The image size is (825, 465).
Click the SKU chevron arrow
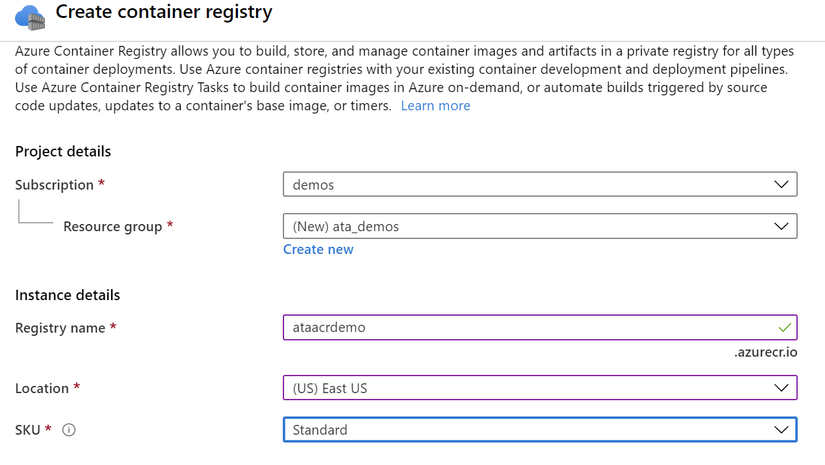(x=781, y=430)
